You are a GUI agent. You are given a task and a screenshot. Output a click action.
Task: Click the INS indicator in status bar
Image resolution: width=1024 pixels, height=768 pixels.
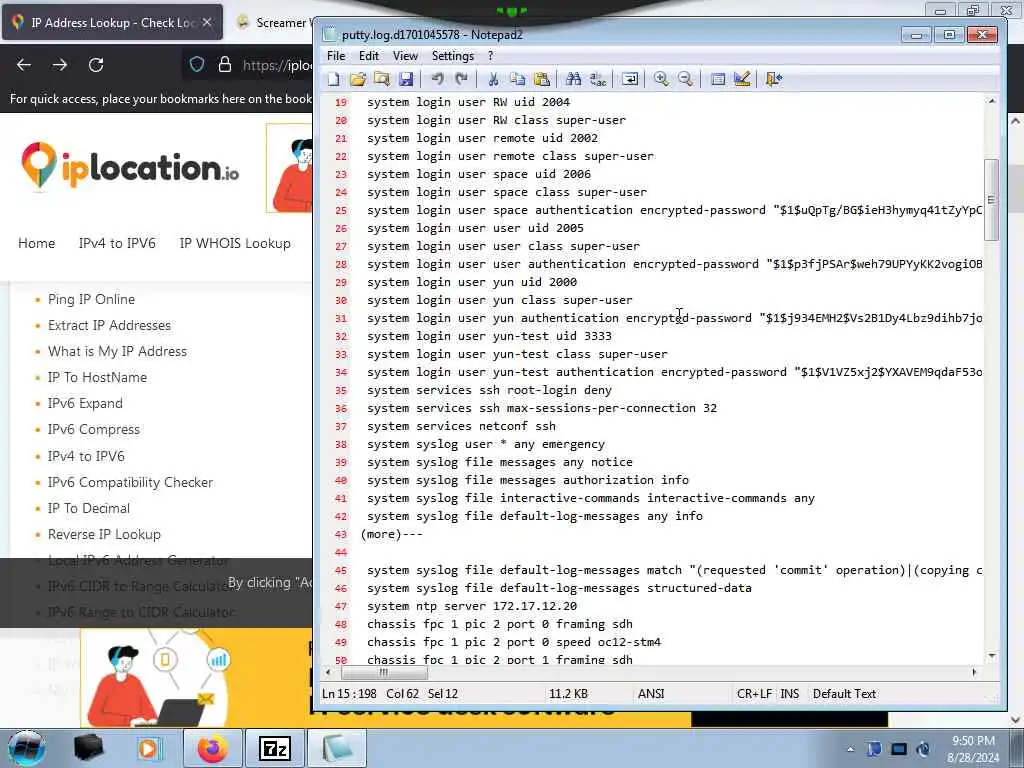pos(790,694)
